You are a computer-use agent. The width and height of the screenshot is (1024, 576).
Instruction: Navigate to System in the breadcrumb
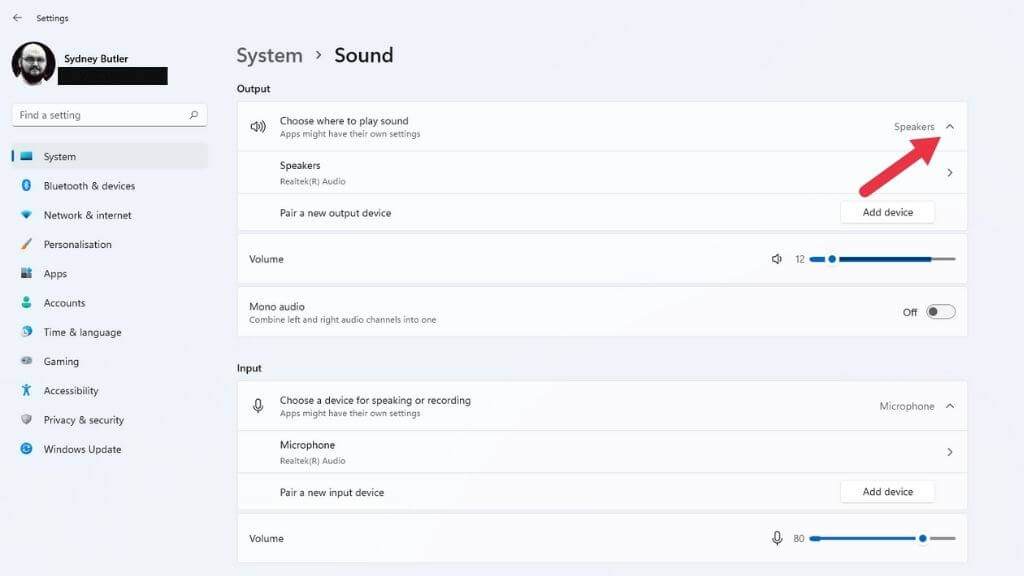269,55
